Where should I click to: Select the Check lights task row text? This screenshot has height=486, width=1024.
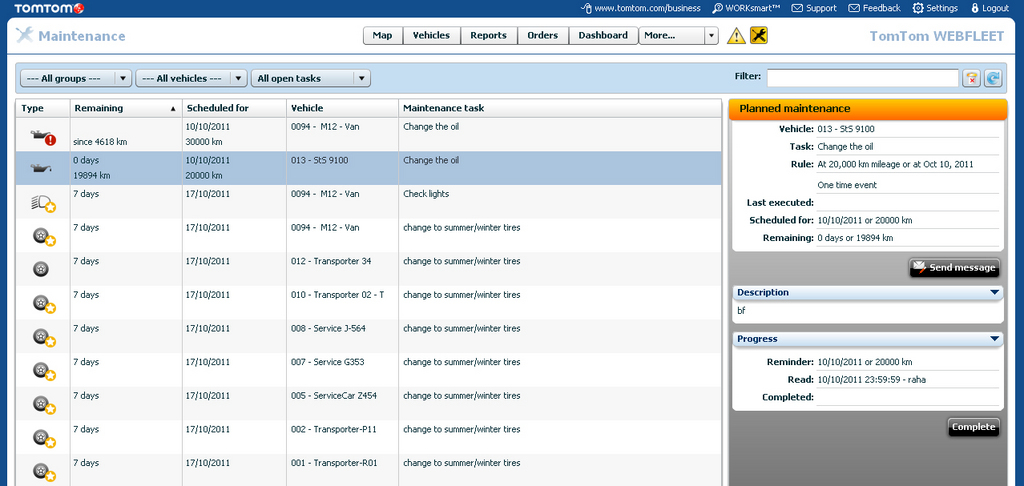(x=426, y=194)
